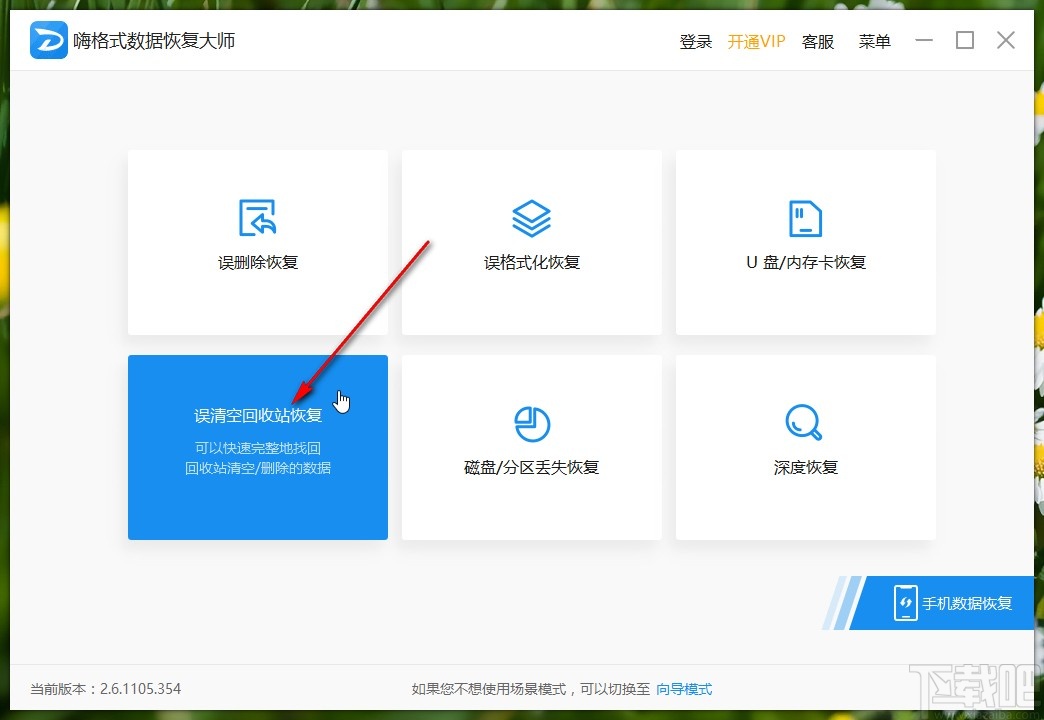The height and width of the screenshot is (720, 1044).
Task: Click the pie-chart disk icon above 磁盘/分区丢失恢复
Action: pos(531,422)
